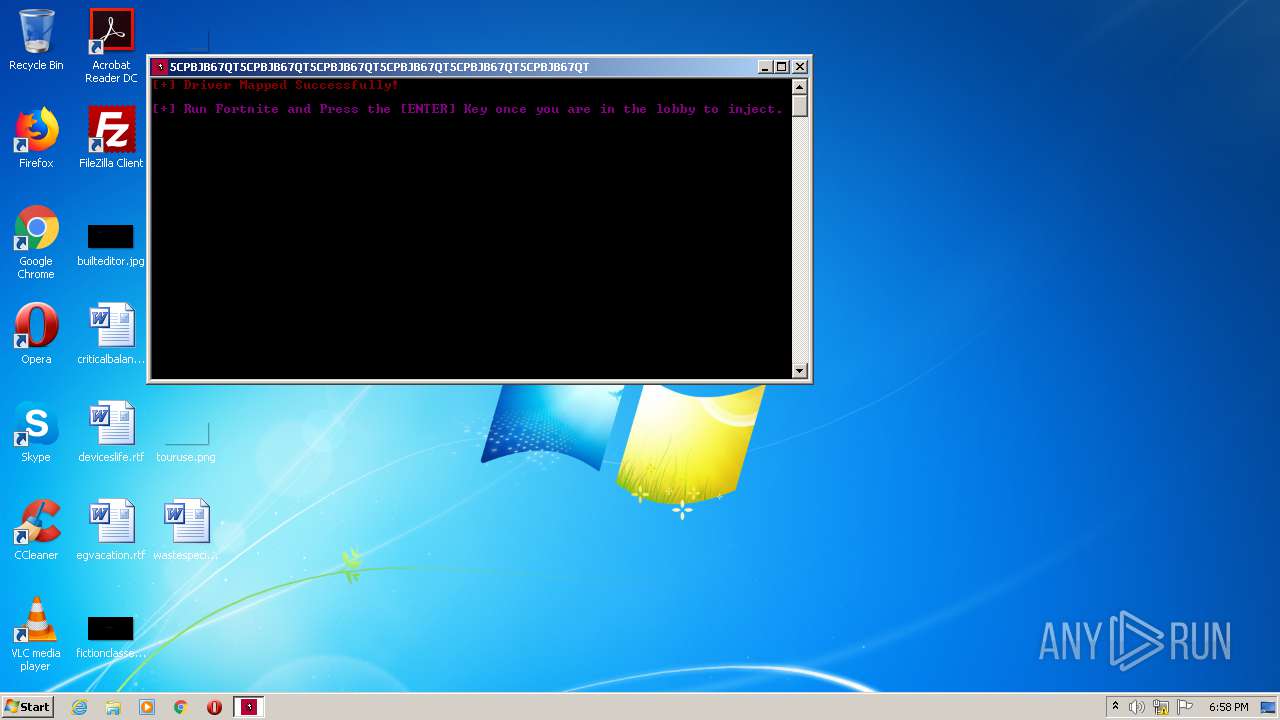Viewport: 1280px width, 720px height.
Task: Click the console title bar text 5CPBJB67QT…
Action: click(x=379, y=67)
